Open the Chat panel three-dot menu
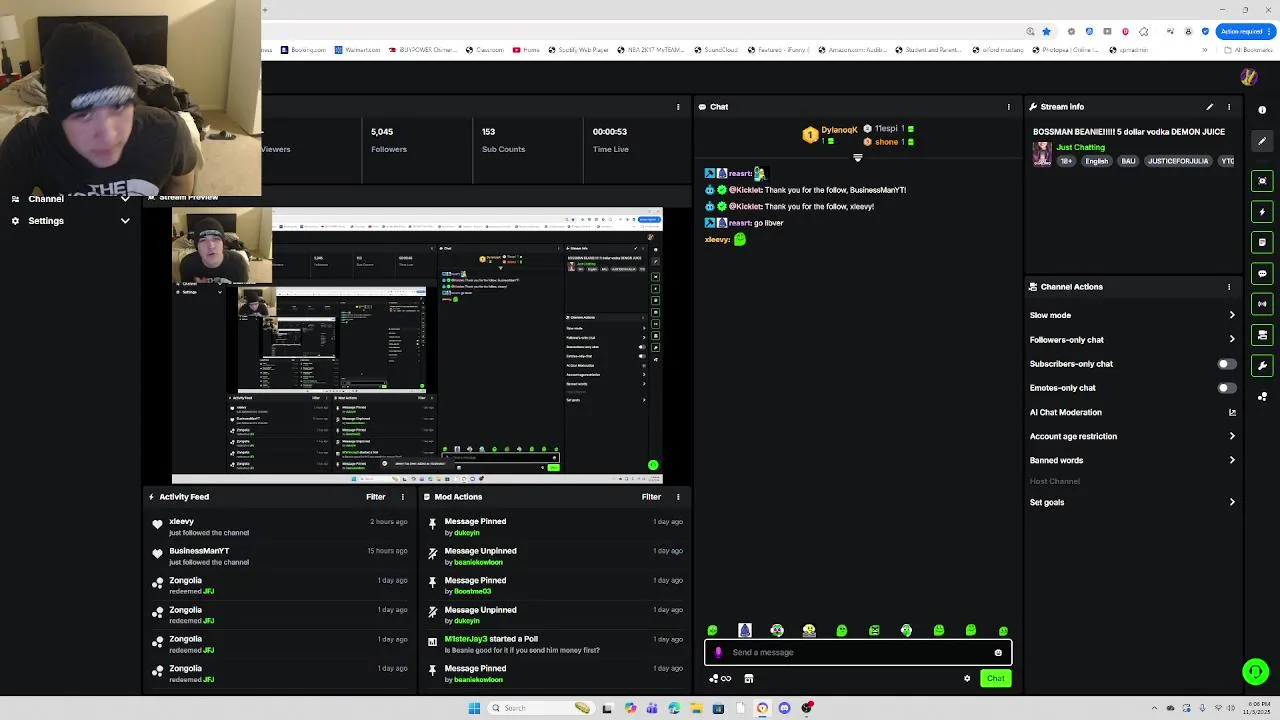This screenshot has height=720, width=1280. pyautogui.click(x=1008, y=107)
